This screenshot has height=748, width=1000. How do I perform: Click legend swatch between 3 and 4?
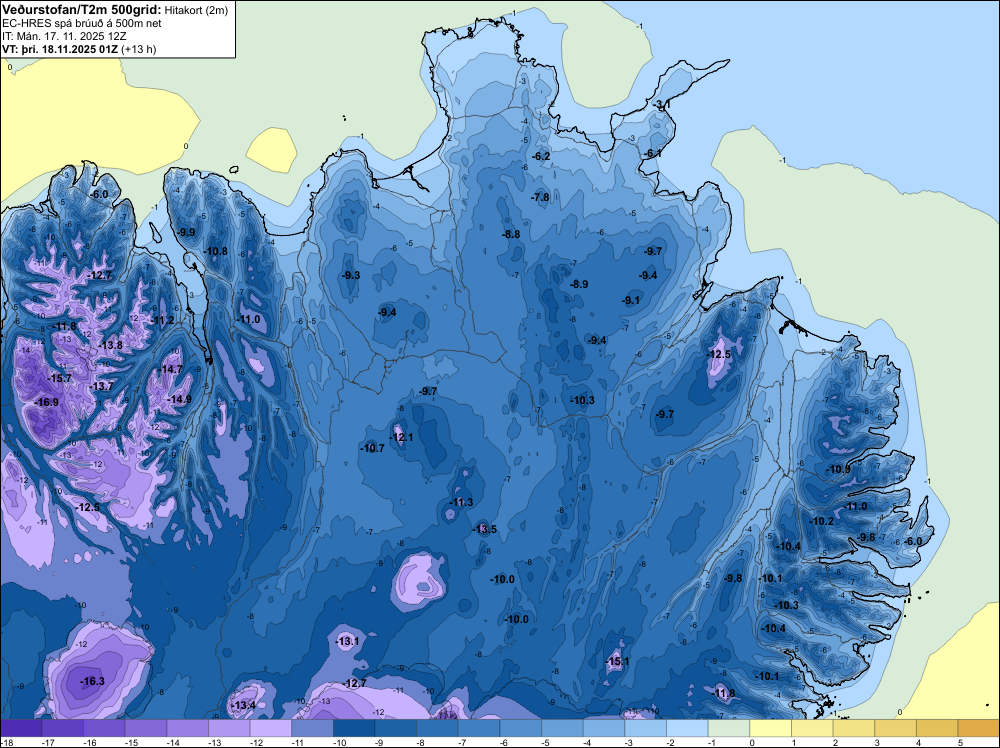click(896, 728)
